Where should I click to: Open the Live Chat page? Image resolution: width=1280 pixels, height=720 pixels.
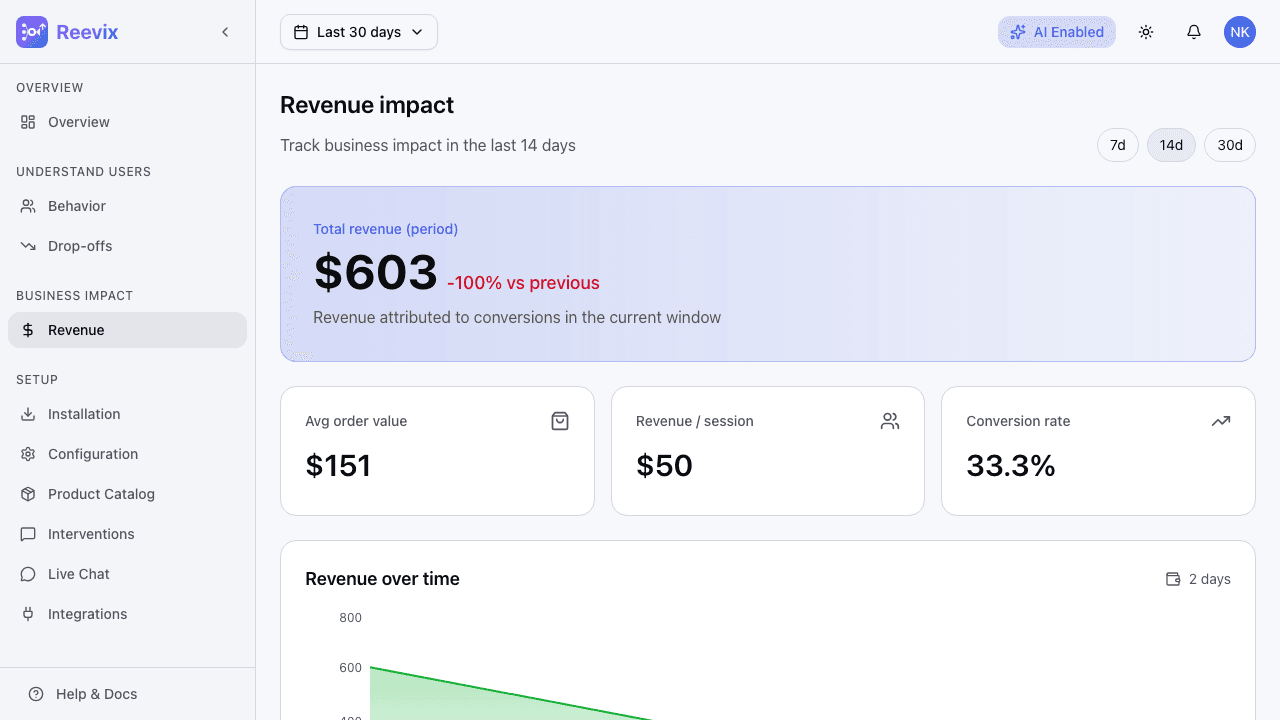coord(77,574)
